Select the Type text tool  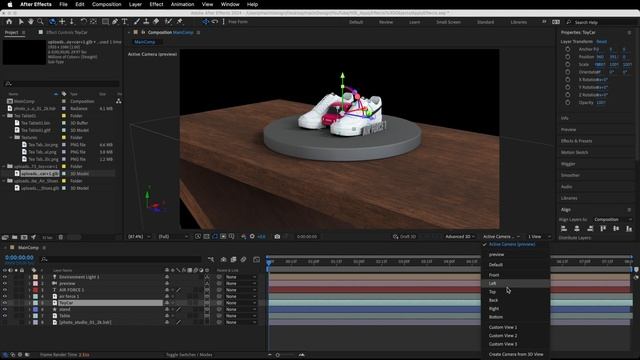coord(125,22)
